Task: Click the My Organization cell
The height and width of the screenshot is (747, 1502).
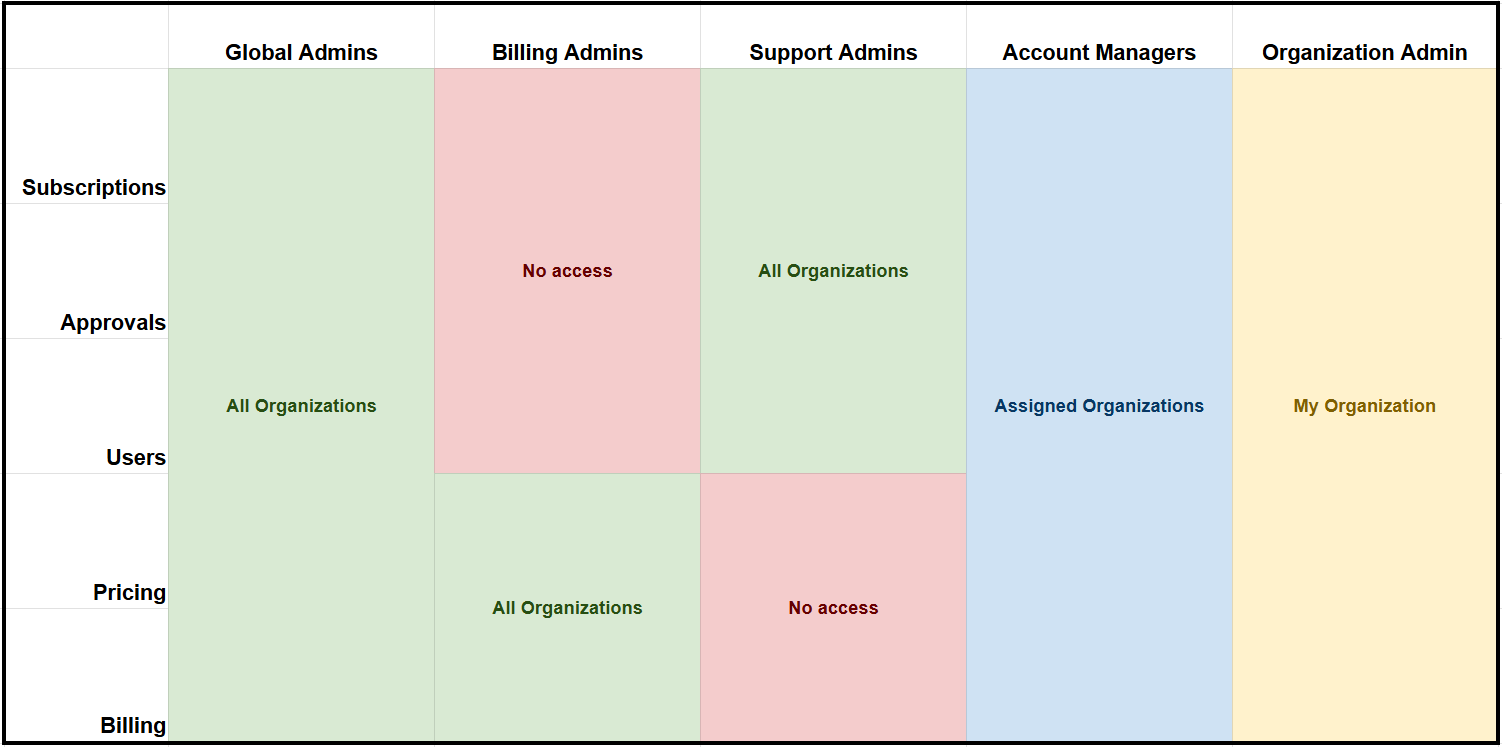Action: coord(1364,406)
